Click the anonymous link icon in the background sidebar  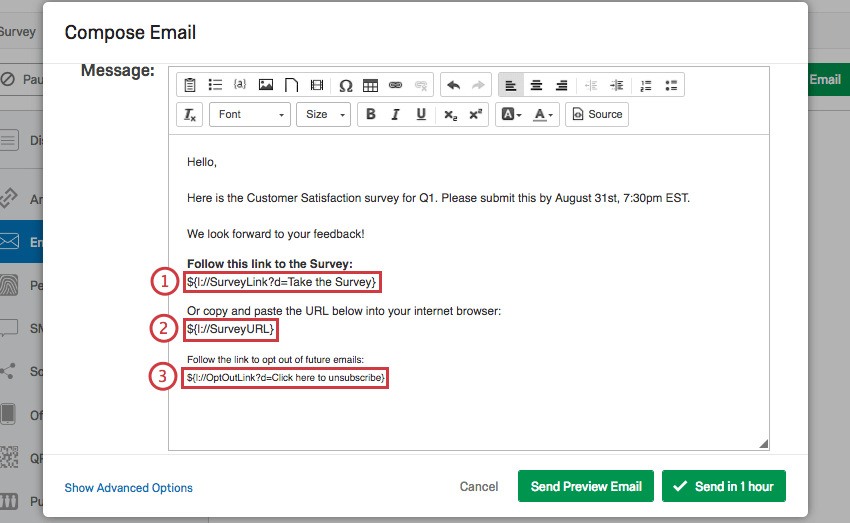[9, 198]
